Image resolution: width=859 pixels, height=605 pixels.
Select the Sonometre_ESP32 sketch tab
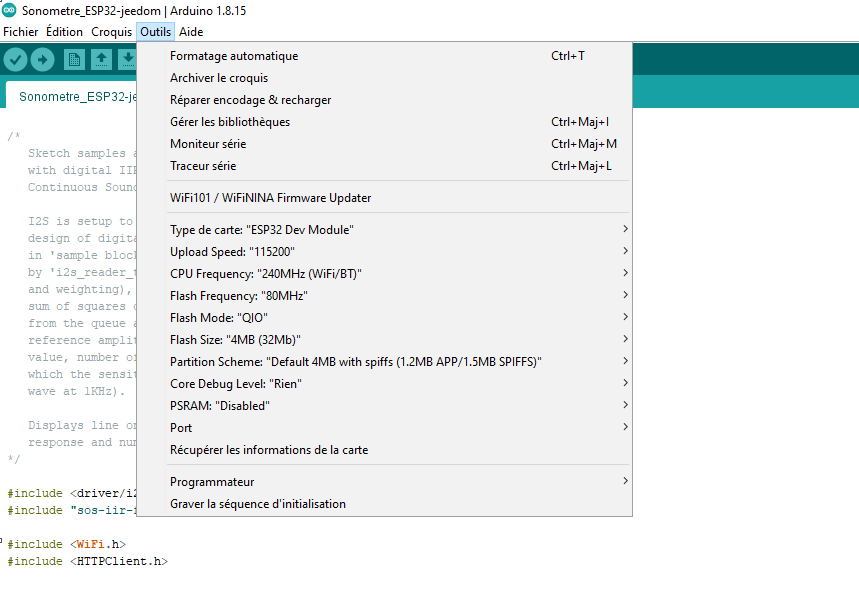72,96
